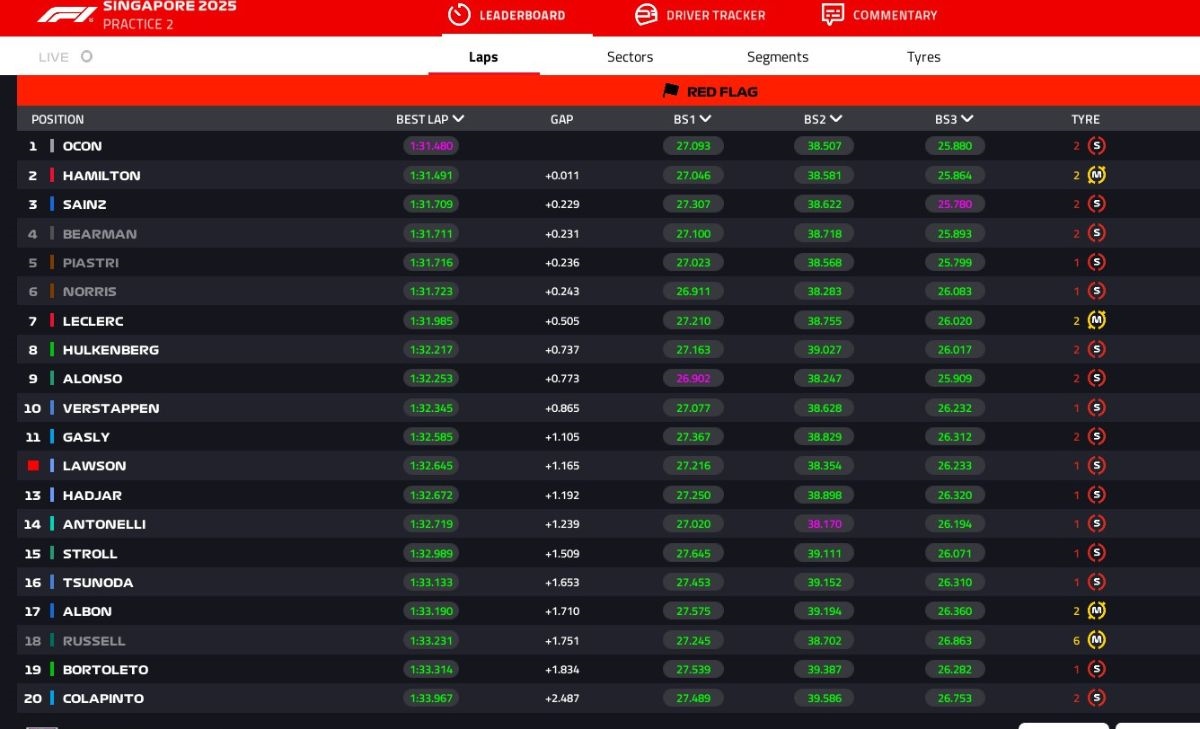Switch to the Sectors tab
1200x729 pixels.
[630, 57]
